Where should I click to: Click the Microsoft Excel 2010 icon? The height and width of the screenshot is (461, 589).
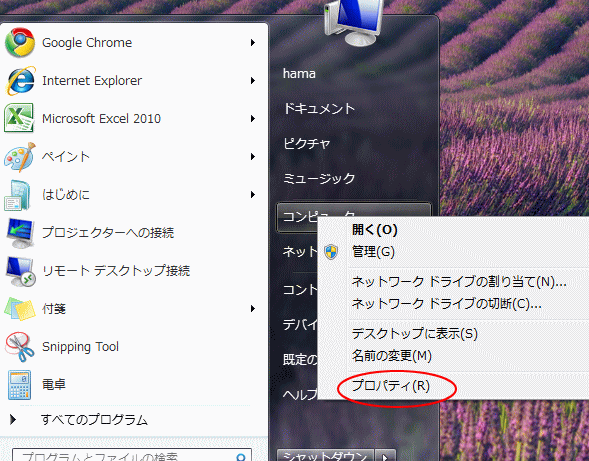pyautogui.click(x=19, y=118)
